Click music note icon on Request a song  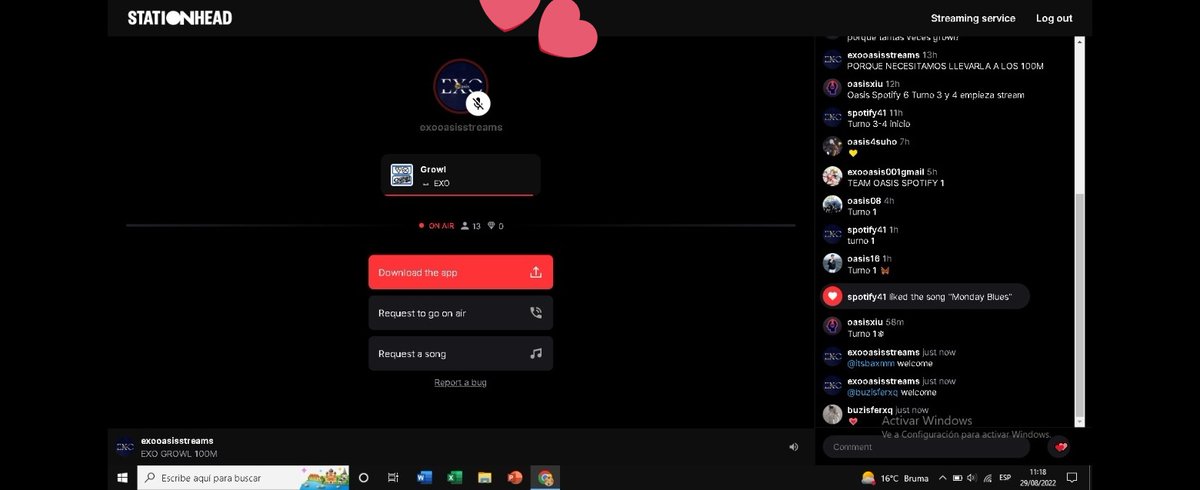tap(536, 354)
